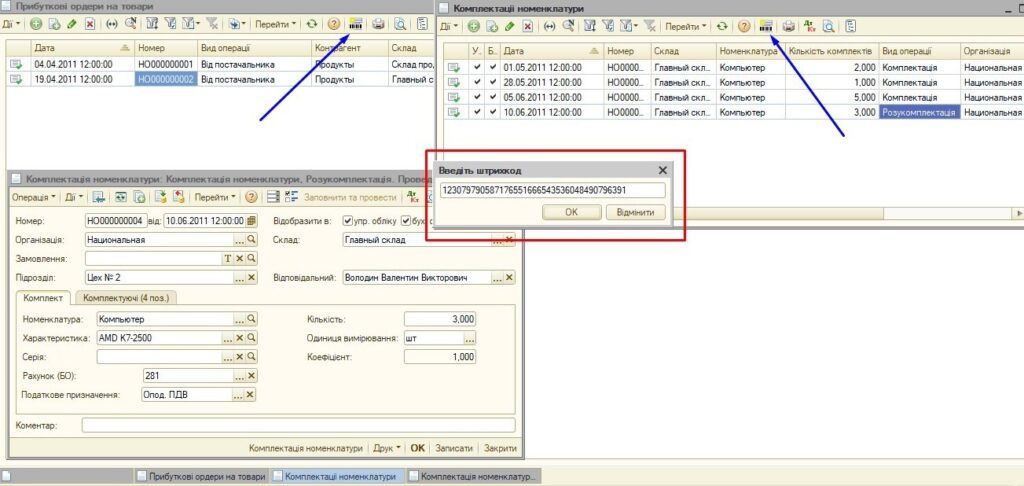This screenshot has height=486, width=1024.
Task: Open calendar picker next to document date
Action: (x=252, y=220)
